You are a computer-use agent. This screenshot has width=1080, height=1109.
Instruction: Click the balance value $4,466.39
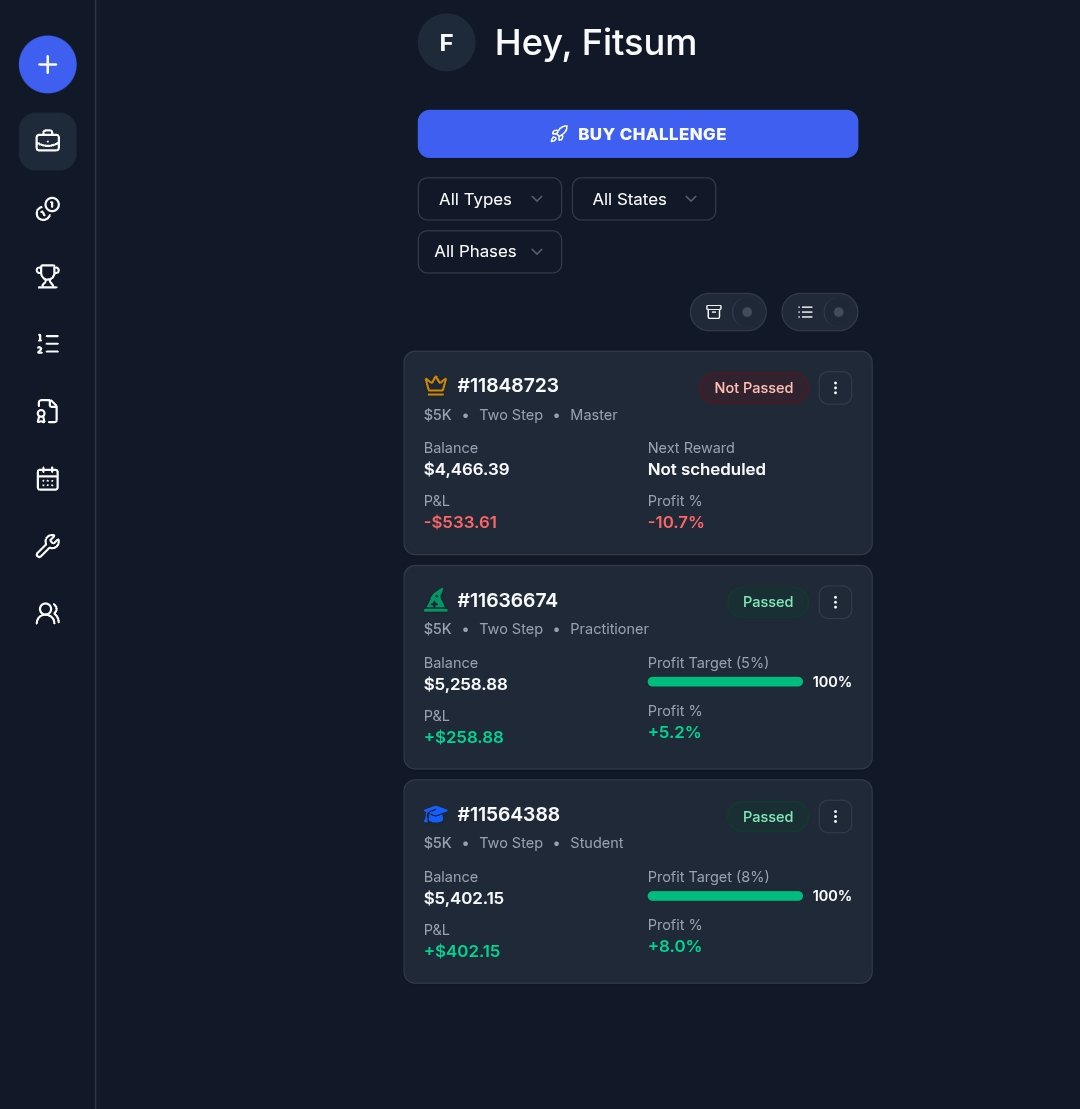(x=467, y=469)
